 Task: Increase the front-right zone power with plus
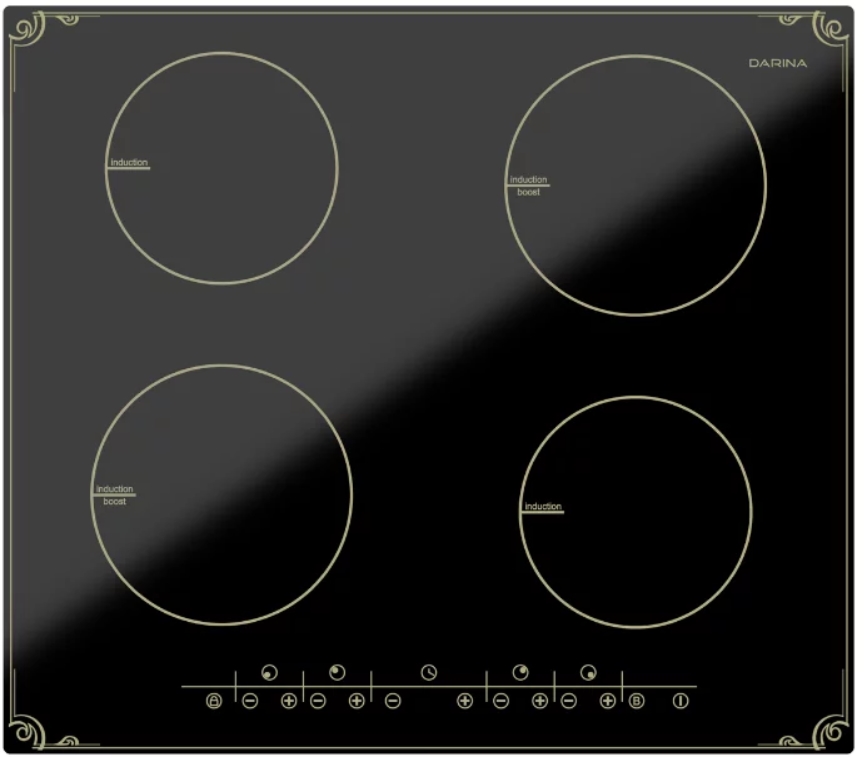[607, 701]
